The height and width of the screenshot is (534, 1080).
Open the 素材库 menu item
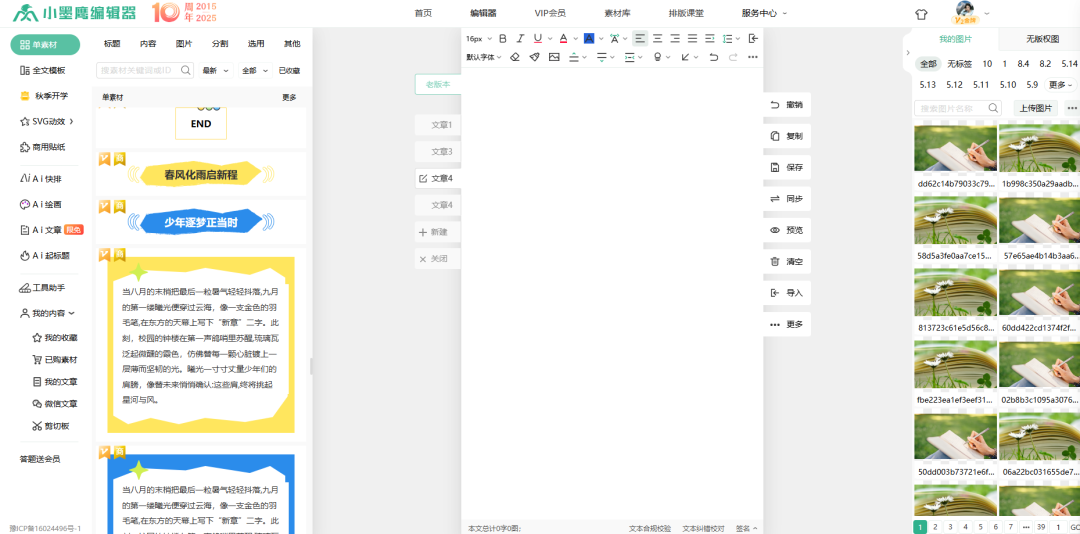click(x=617, y=13)
